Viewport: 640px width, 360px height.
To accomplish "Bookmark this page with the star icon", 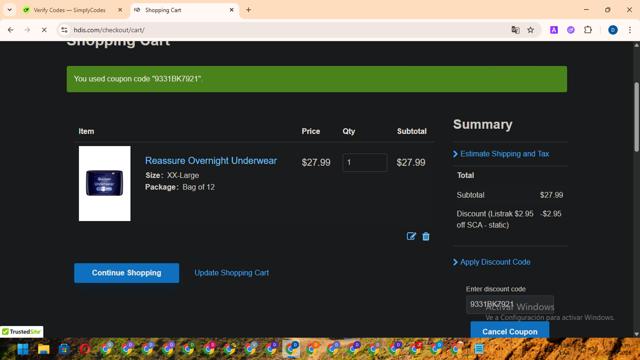I will pos(531,30).
